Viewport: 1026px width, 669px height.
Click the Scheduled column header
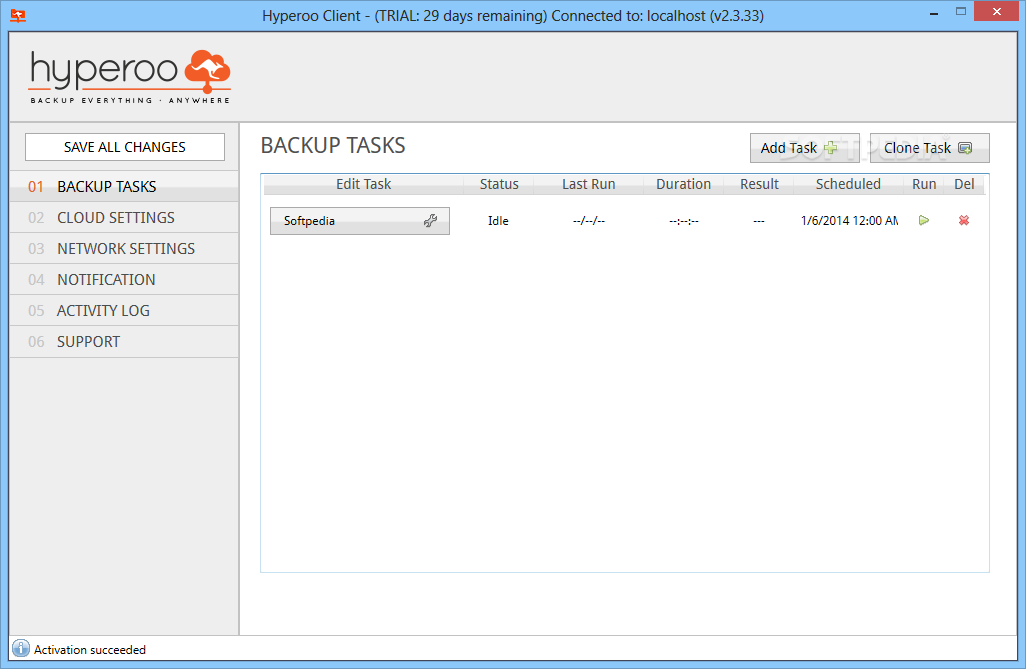tap(848, 185)
